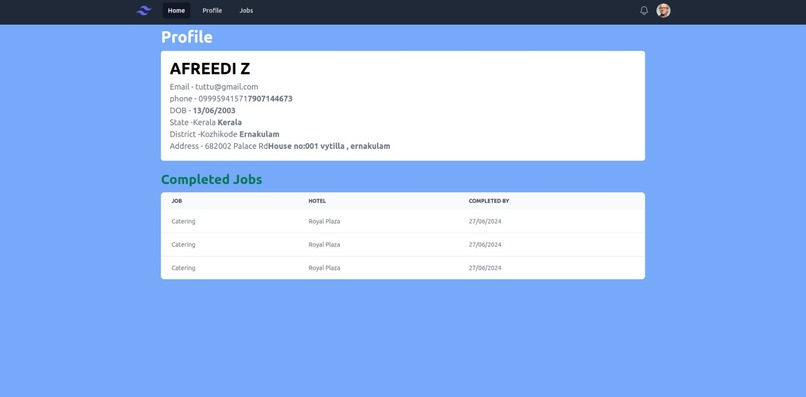The height and width of the screenshot is (397, 806).
Task: Click the phone number 7907144673
Action: pos(270,99)
